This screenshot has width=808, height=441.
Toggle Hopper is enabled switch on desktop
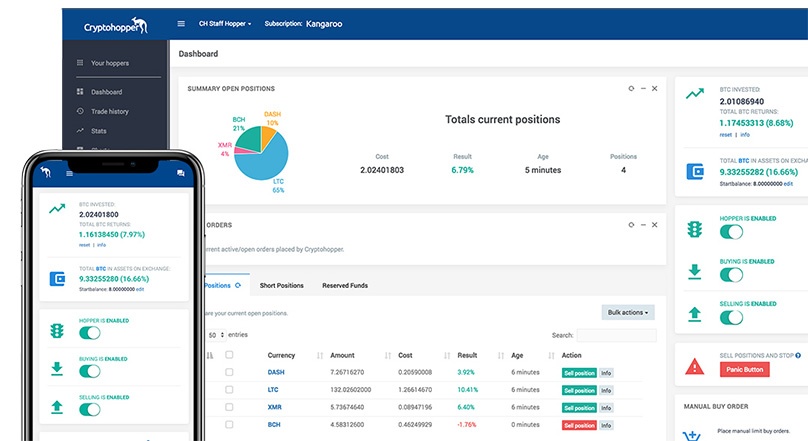[x=731, y=232]
